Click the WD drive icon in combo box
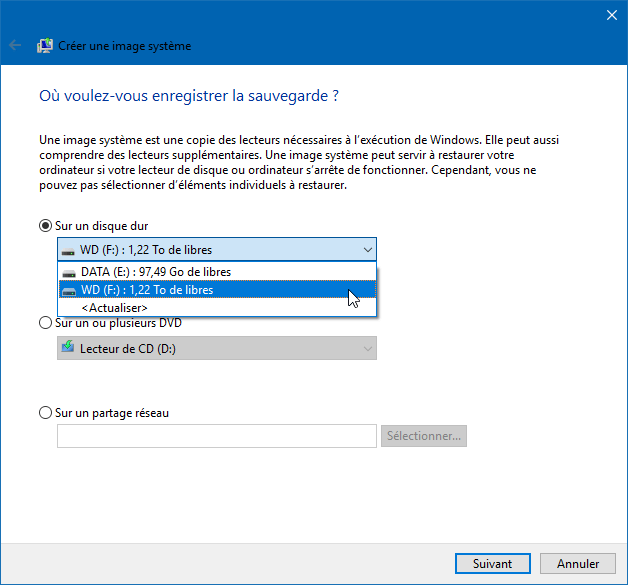This screenshot has width=628, height=585. (x=69, y=250)
